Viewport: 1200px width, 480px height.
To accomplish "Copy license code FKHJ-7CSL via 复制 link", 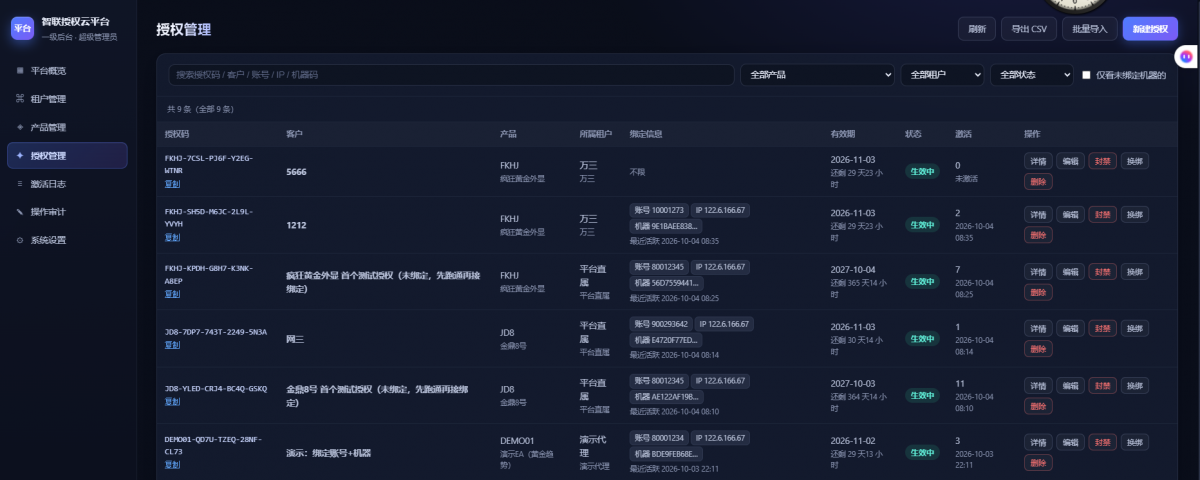I will point(173,184).
